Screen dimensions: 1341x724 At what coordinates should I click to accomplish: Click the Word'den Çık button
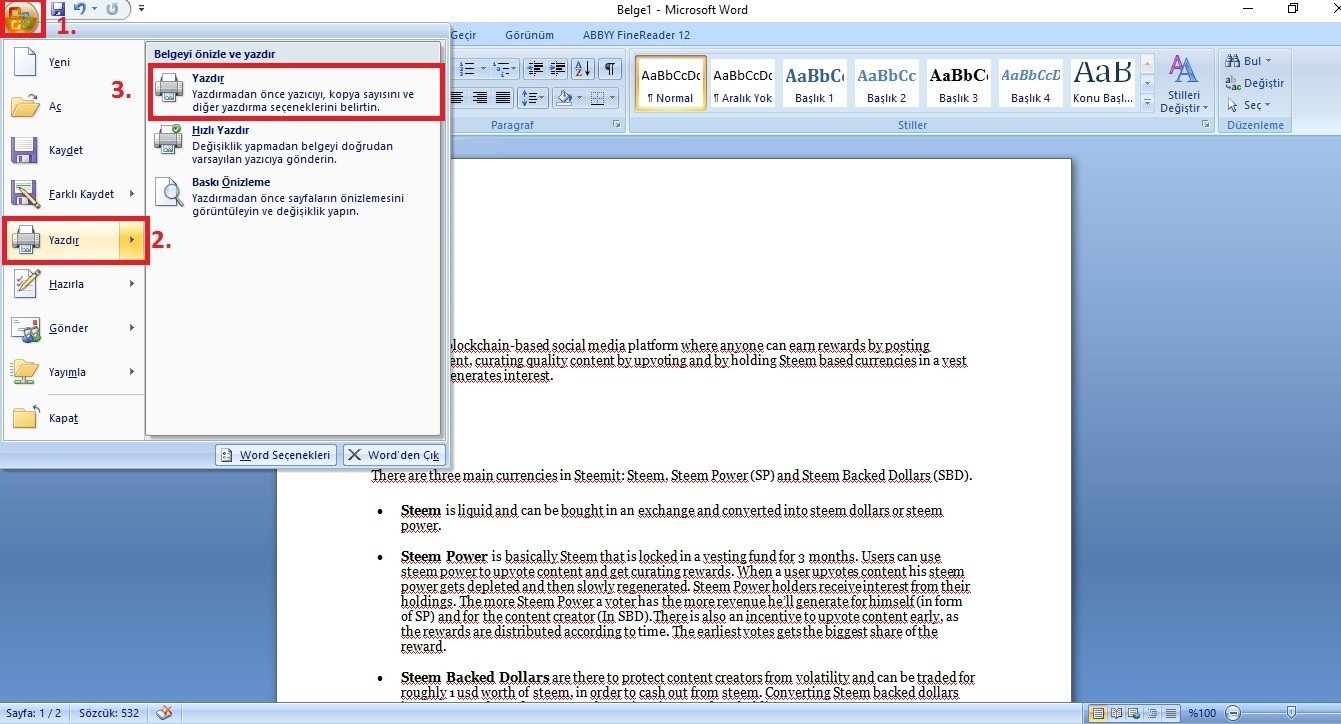pos(395,455)
